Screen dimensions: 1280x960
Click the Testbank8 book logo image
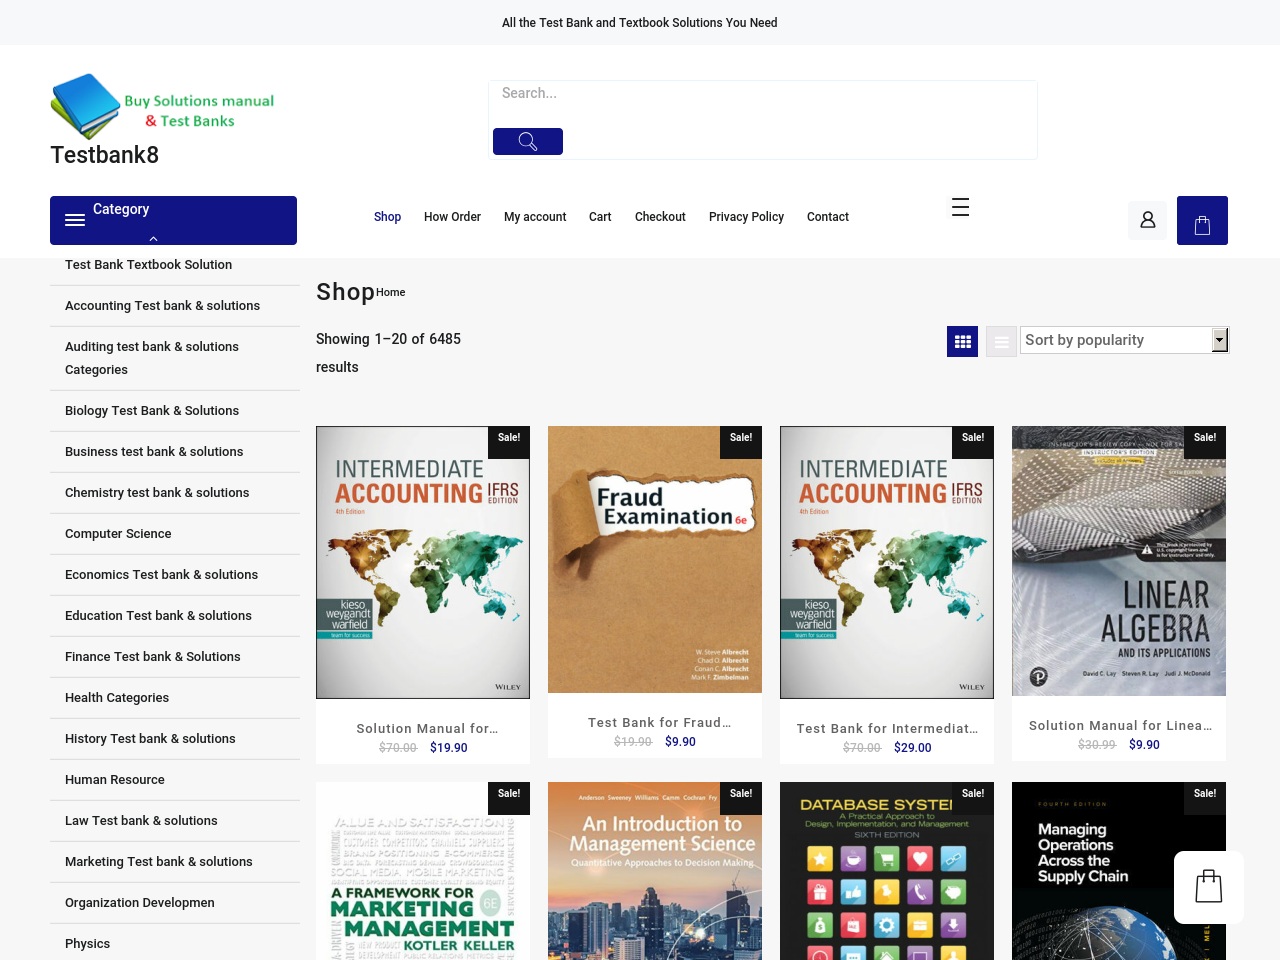[x=163, y=106]
